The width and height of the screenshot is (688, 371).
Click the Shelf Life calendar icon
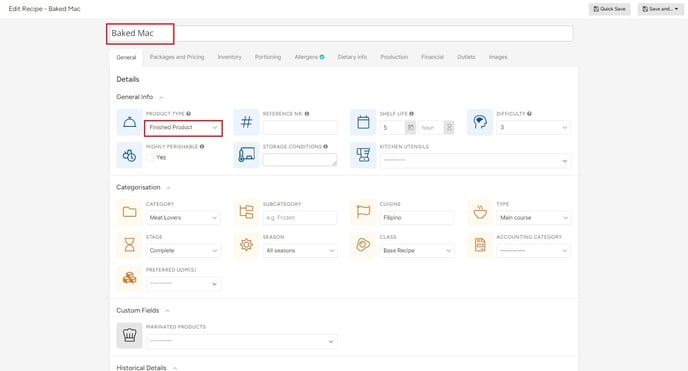point(363,122)
